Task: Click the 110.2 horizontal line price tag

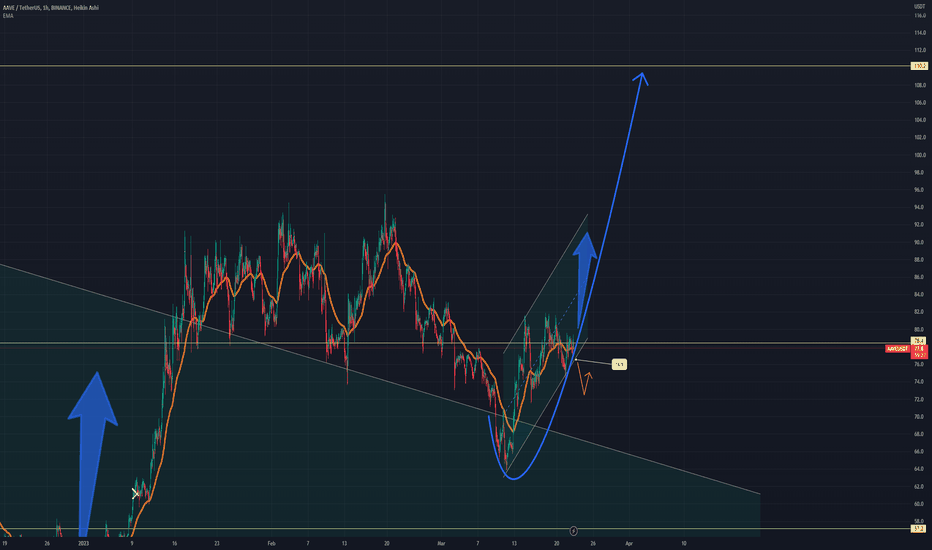Action: [x=919, y=66]
